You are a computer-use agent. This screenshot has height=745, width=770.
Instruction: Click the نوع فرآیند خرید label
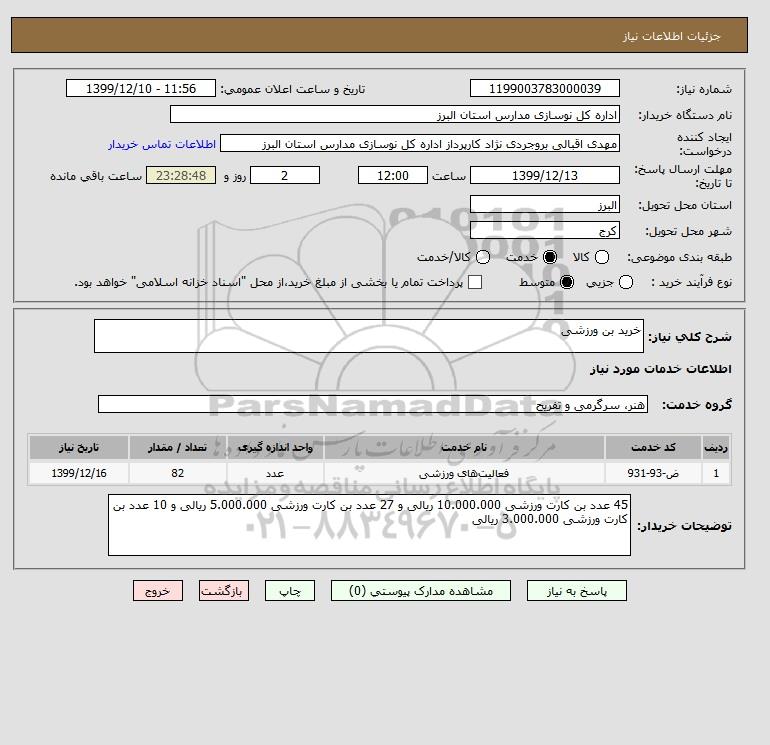pos(691,282)
